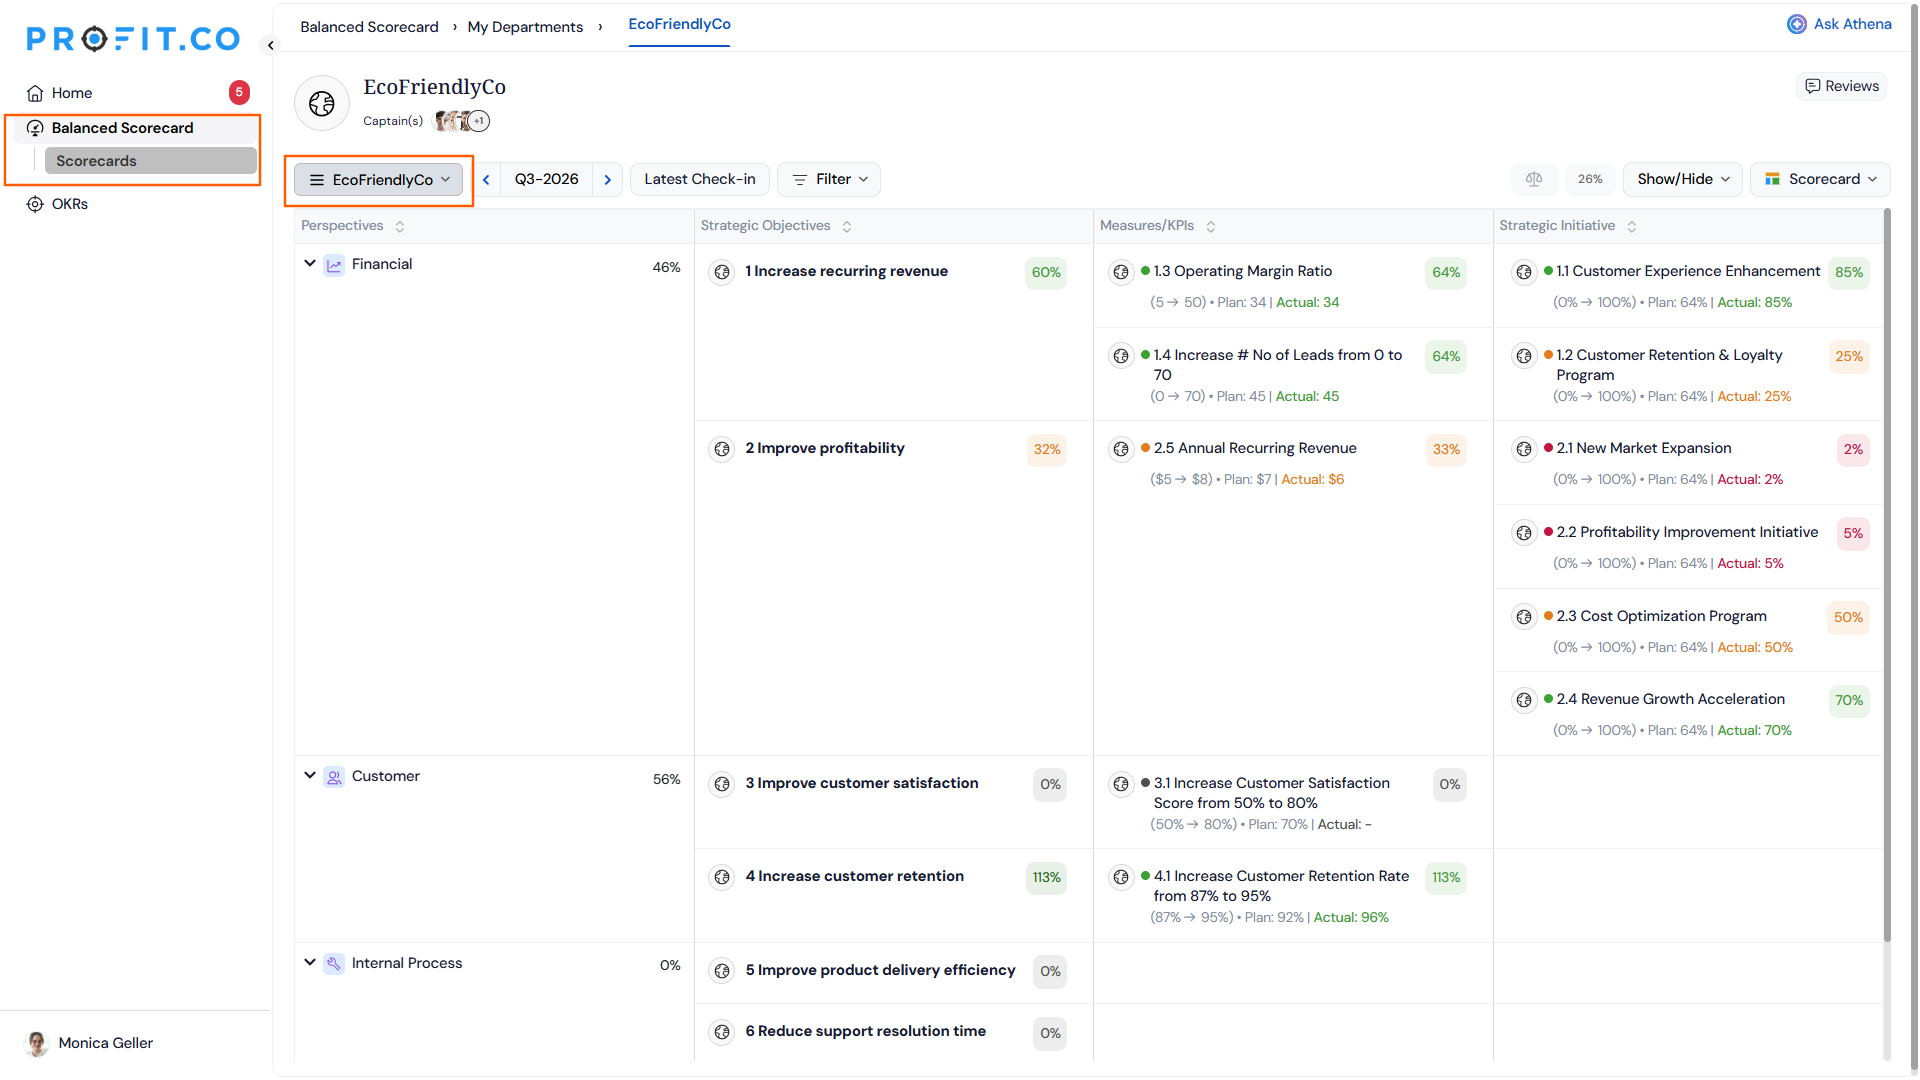This screenshot has height=1080, width=1920.
Task: Open the weights balance scale icon
Action: [1534, 179]
